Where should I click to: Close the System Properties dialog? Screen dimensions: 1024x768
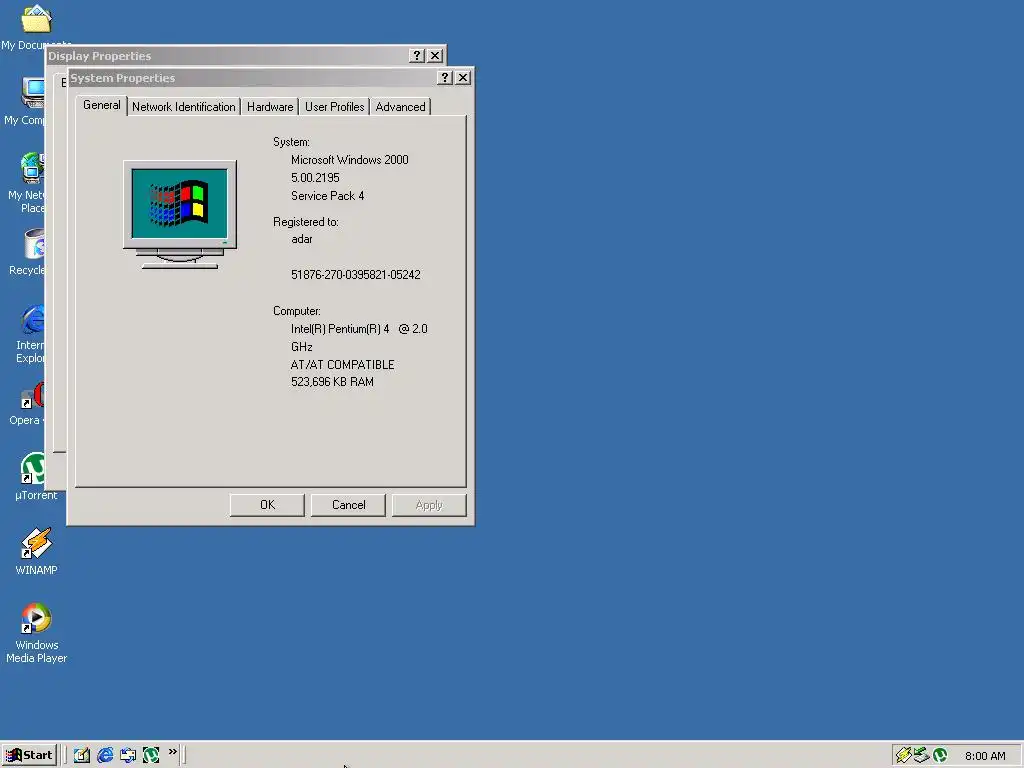point(463,78)
